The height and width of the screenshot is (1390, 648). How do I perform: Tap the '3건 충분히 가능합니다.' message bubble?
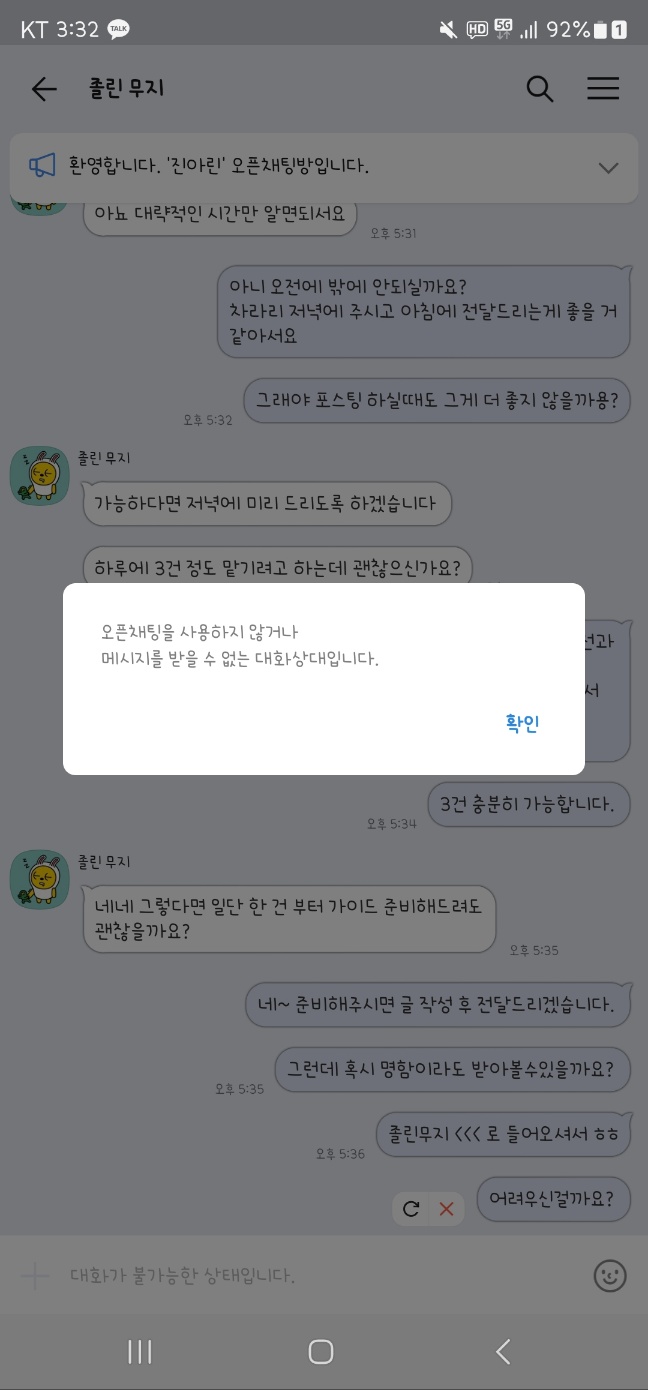click(529, 802)
